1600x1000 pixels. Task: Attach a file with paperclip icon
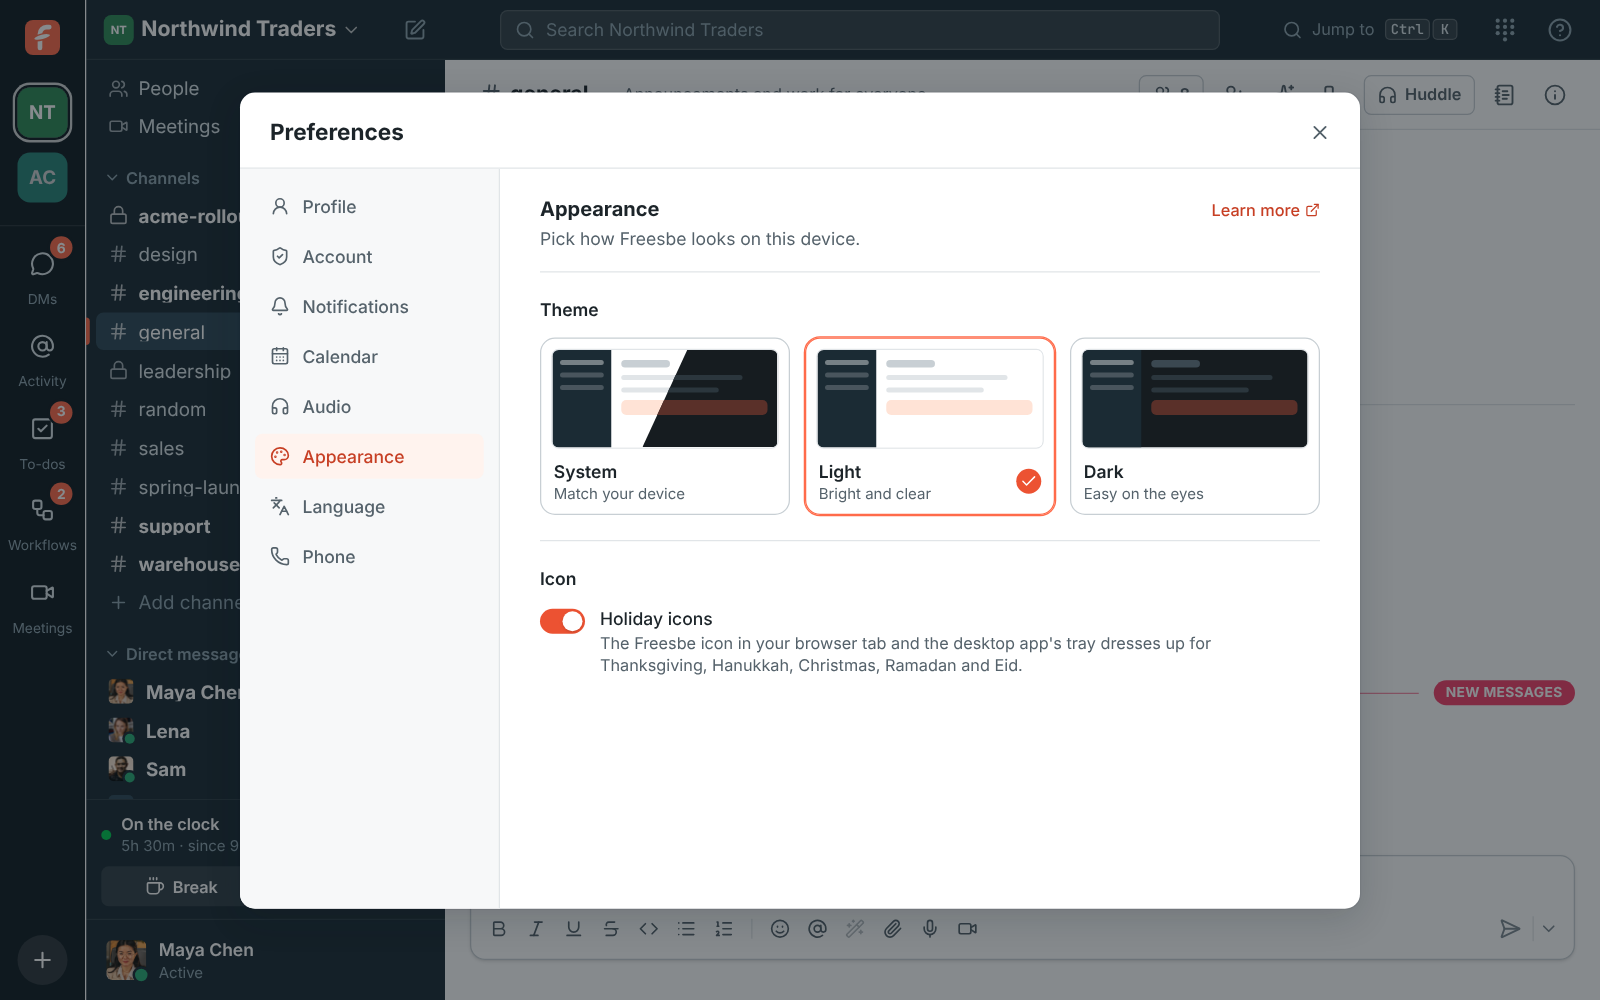point(892,929)
